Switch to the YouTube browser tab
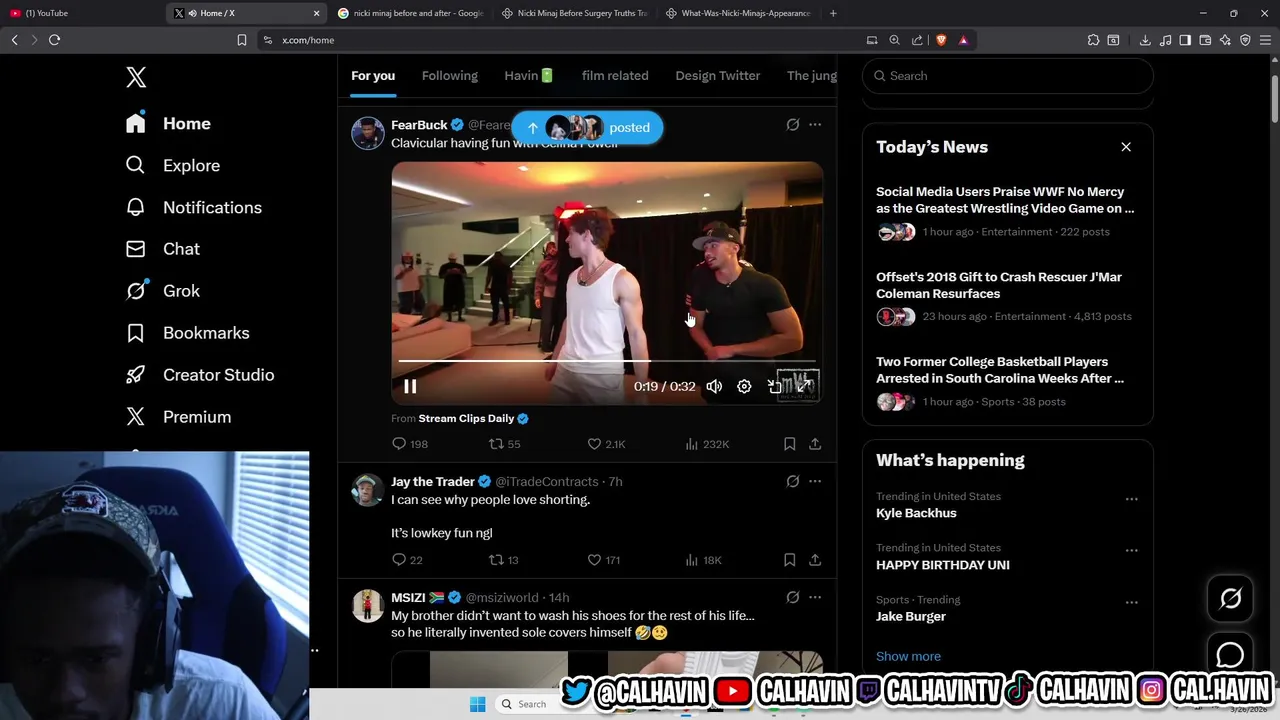This screenshot has width=1280, height=720. [x=80, y=13]
